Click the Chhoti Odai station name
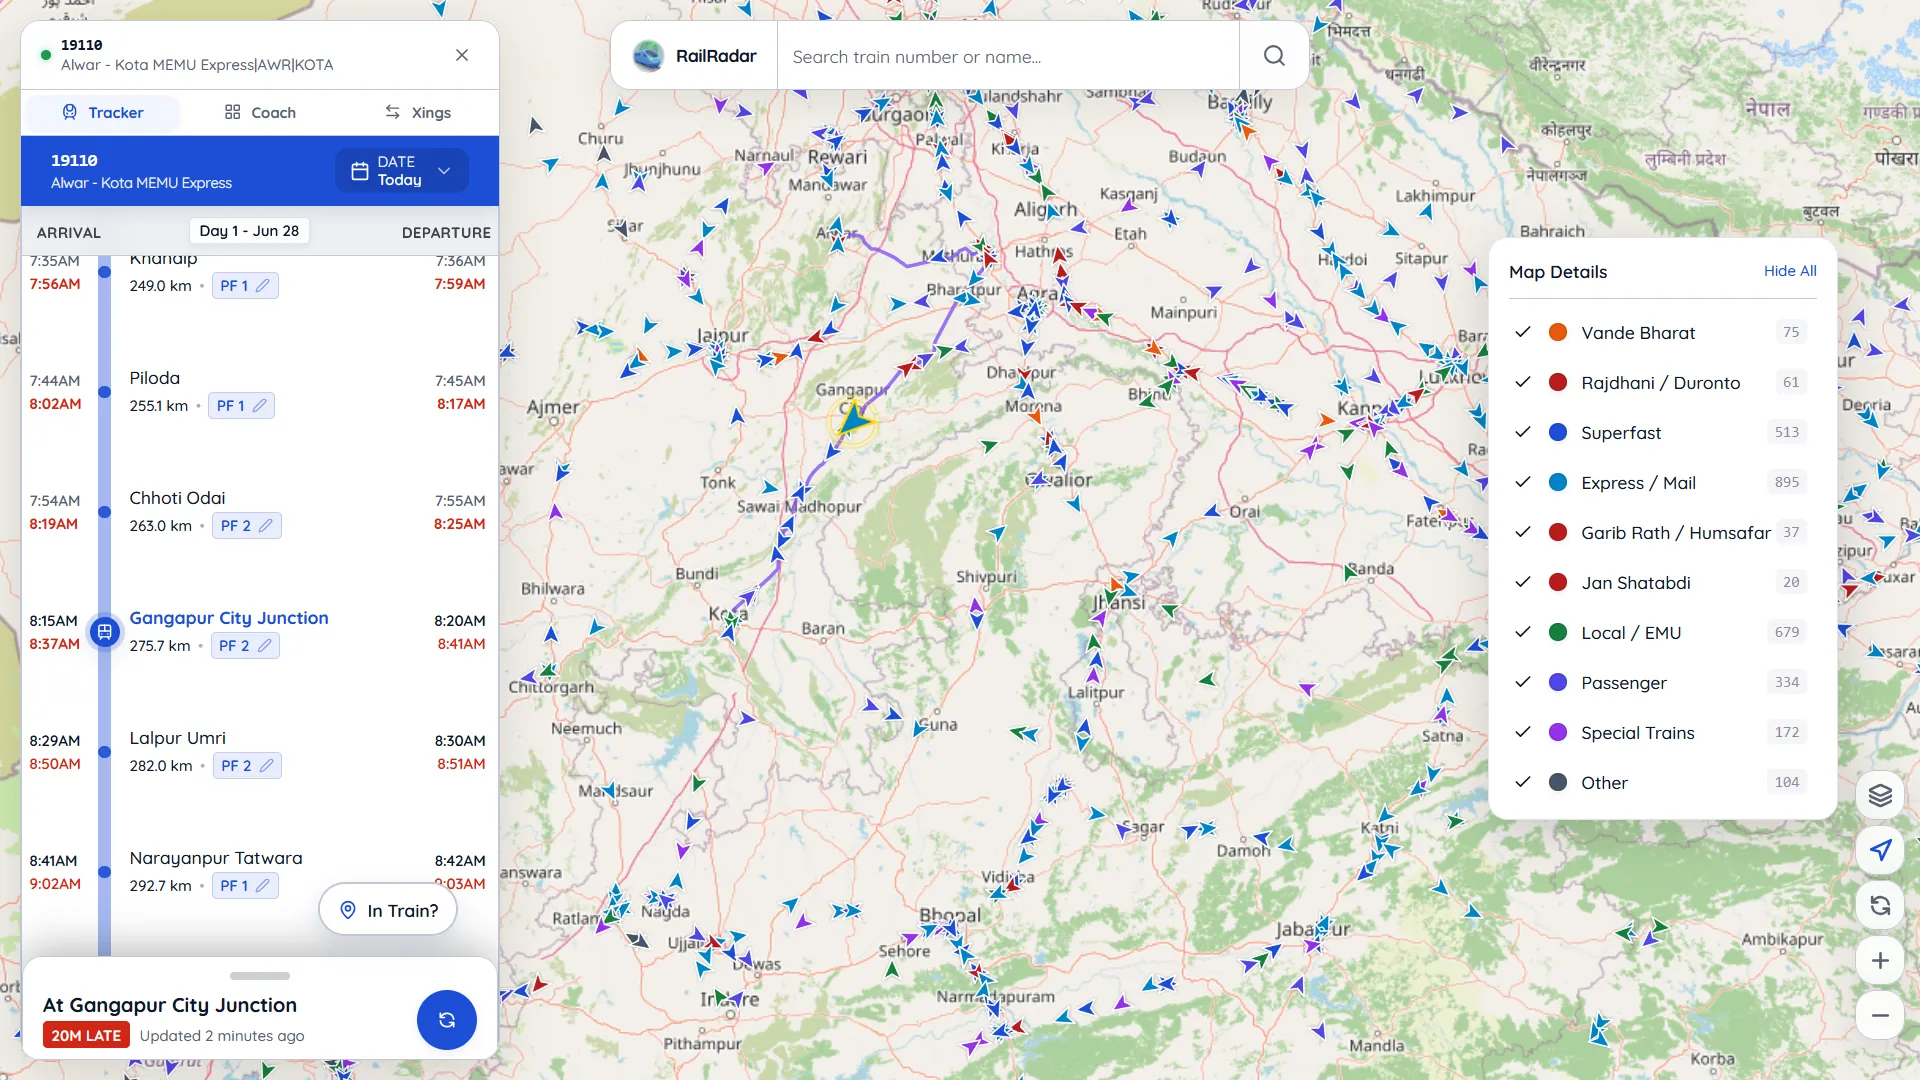Image resolution: width=1920 pixels, height=1080 pixels. coord(177,498)
